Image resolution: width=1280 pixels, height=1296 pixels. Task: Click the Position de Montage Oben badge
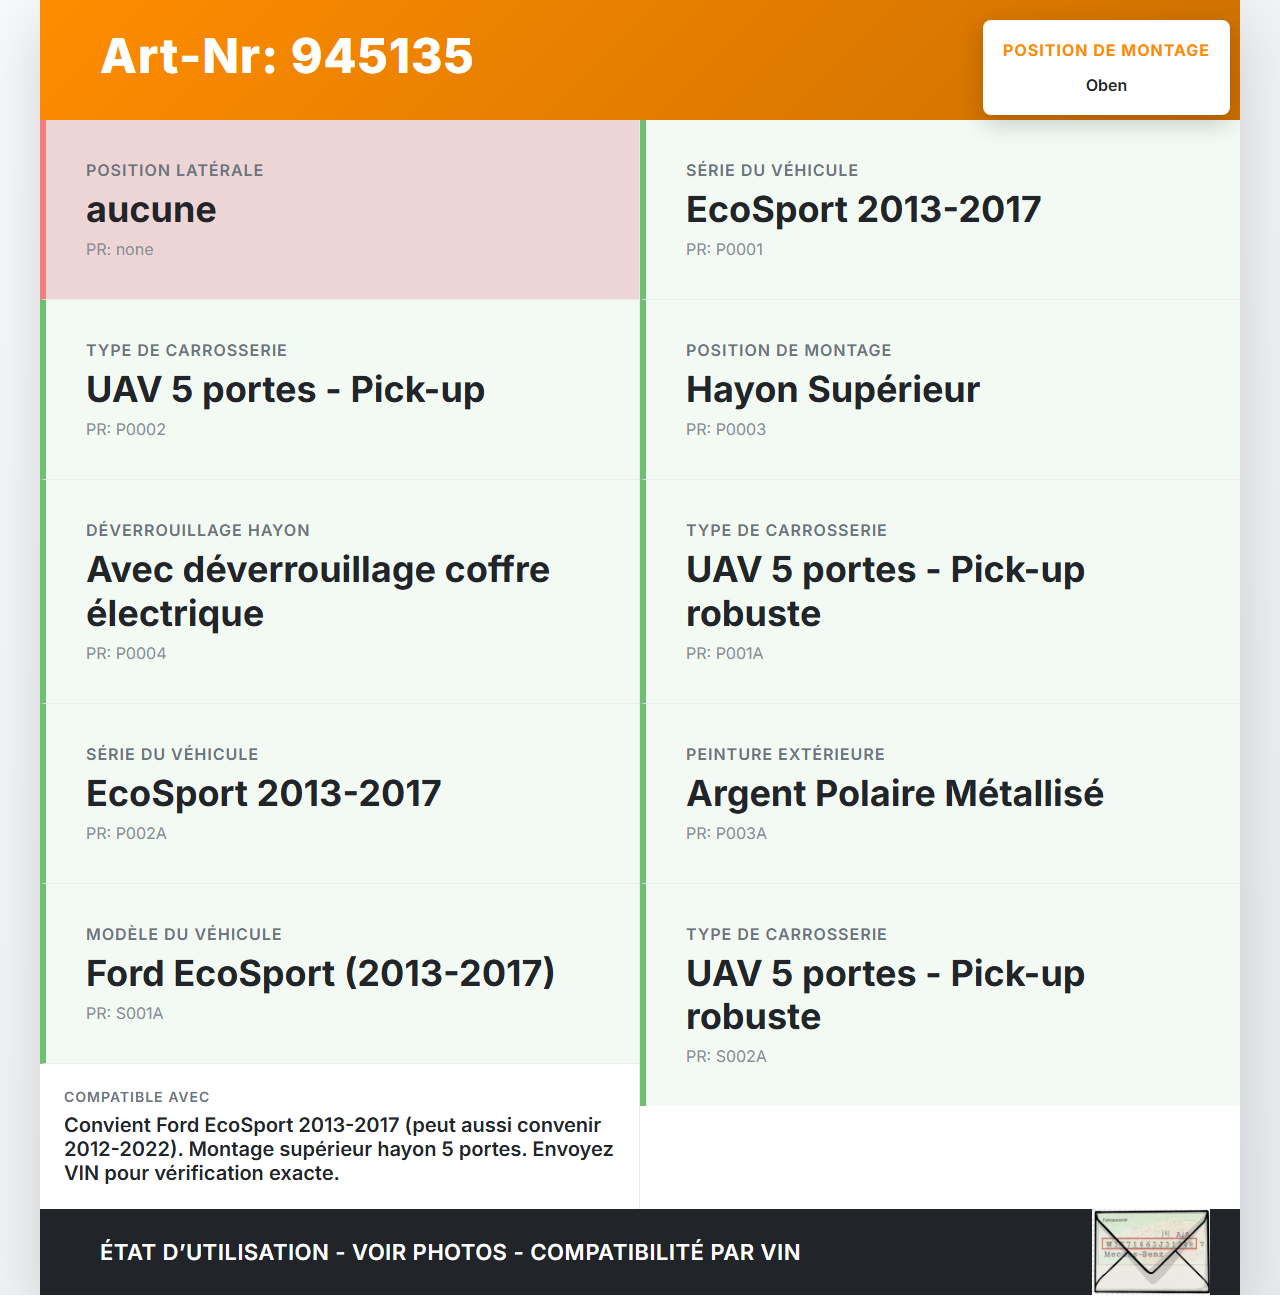[x=1106, y=68]
